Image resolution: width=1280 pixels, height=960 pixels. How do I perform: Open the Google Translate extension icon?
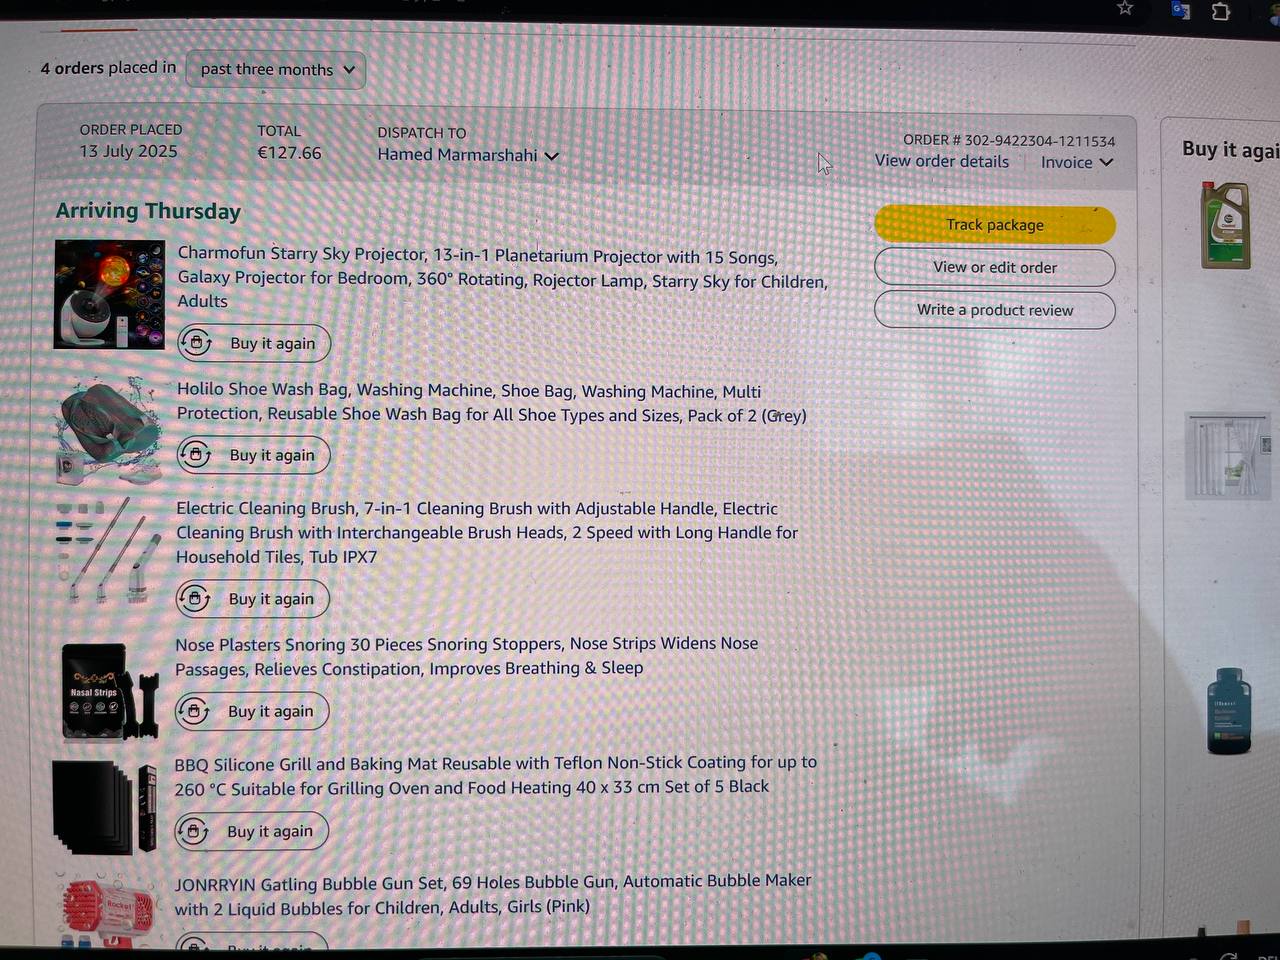pos(1181,10)
